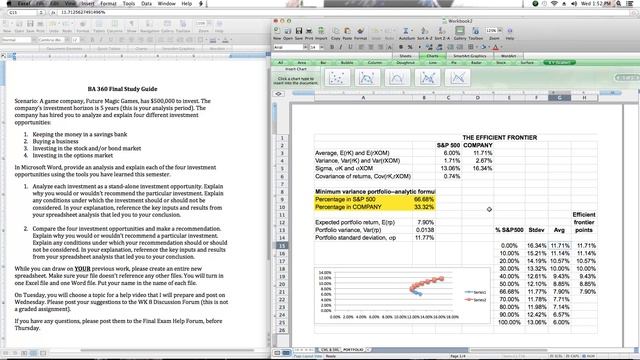
Task: Click the Save floppy icon in Excel
Action: tap(299, 31)
